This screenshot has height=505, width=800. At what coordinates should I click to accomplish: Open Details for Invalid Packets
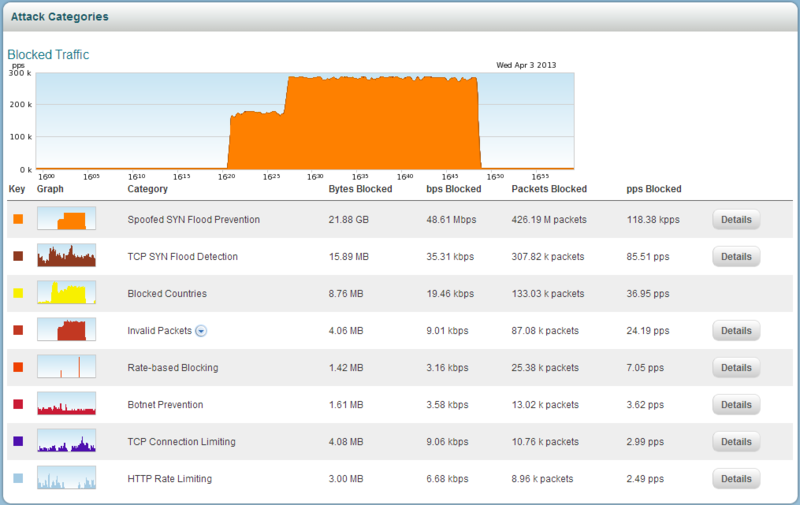(x=736, y=331)
